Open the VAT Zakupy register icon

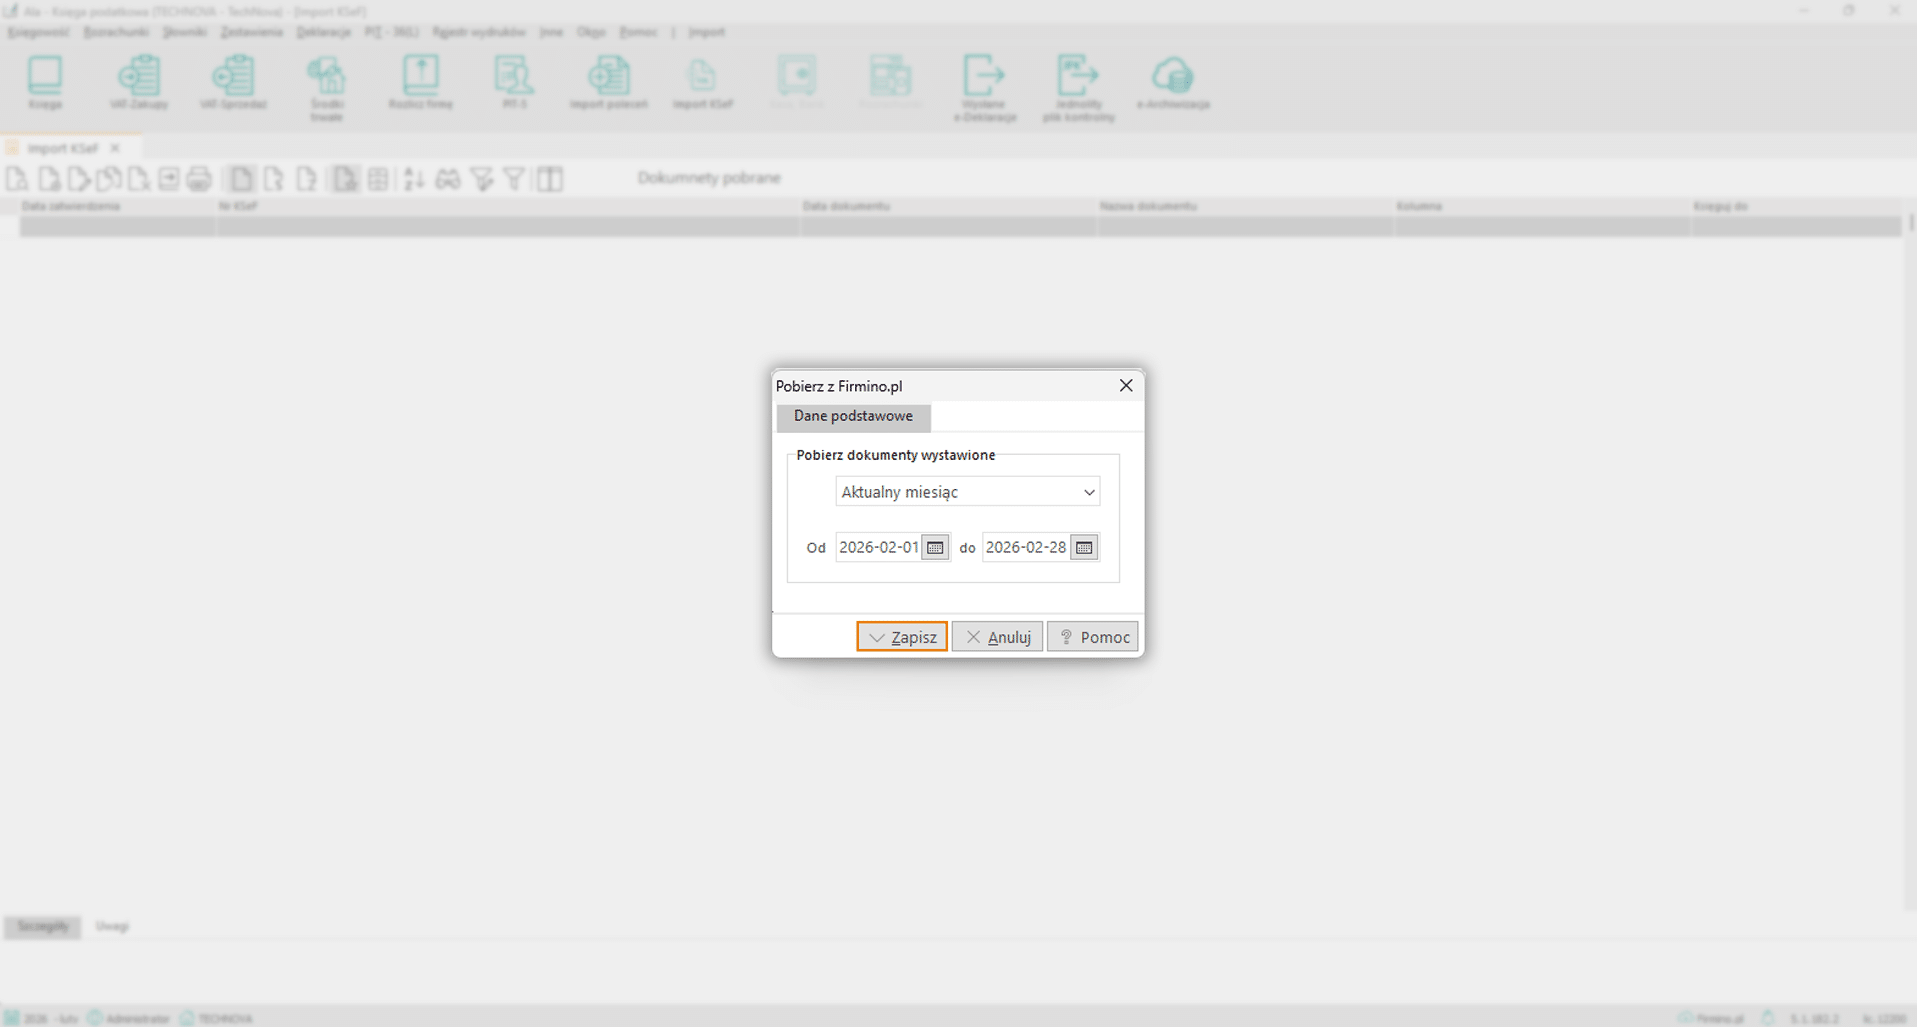(x=139, y=82)
